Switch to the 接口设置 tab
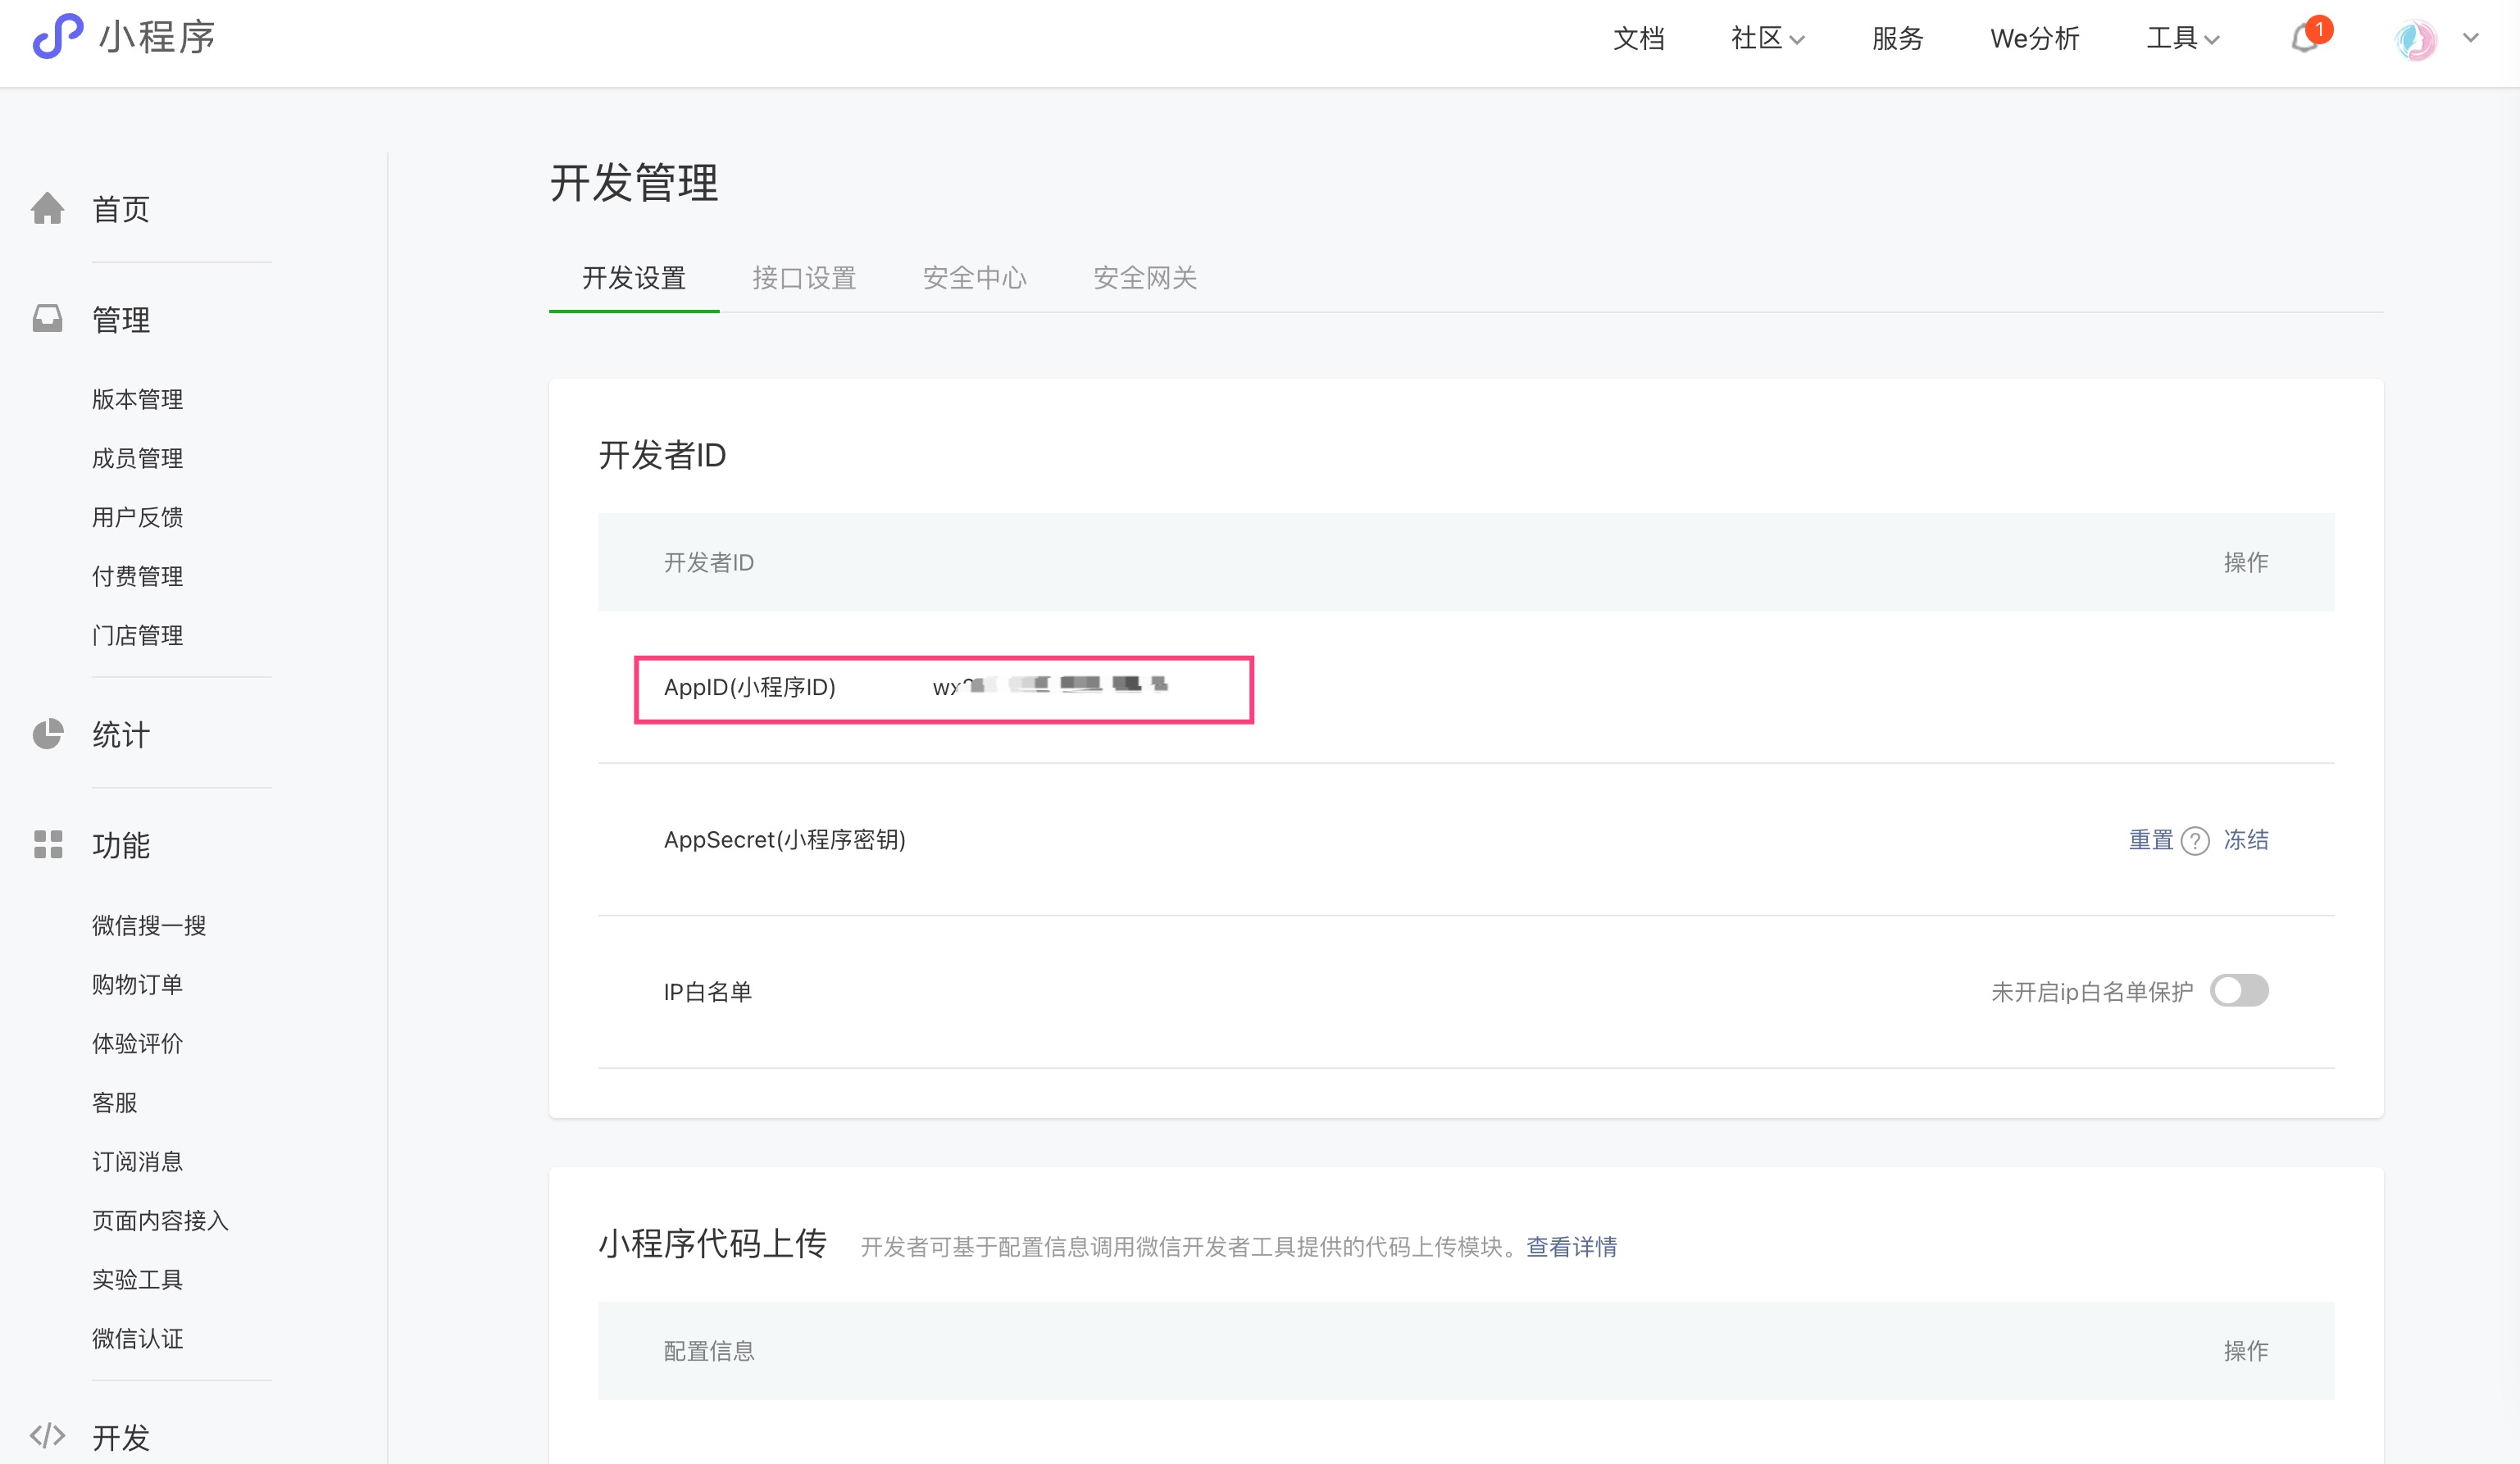Image resolution: width=2520 pixels, height=1464 pixels. [804, 278]
